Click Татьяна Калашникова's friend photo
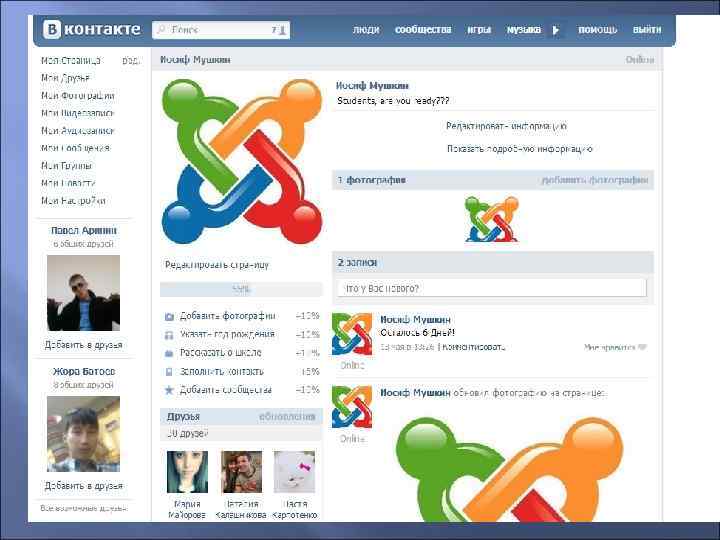Screen dimensions: 720x540 pyautogui.click(x=242, y=472)
